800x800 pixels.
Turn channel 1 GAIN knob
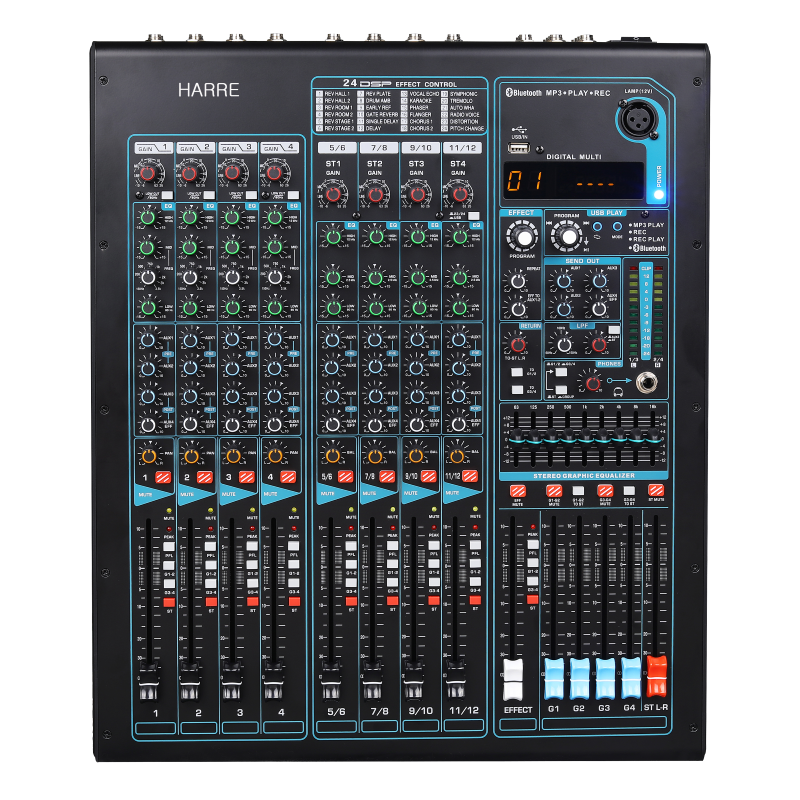pos(148,174)
